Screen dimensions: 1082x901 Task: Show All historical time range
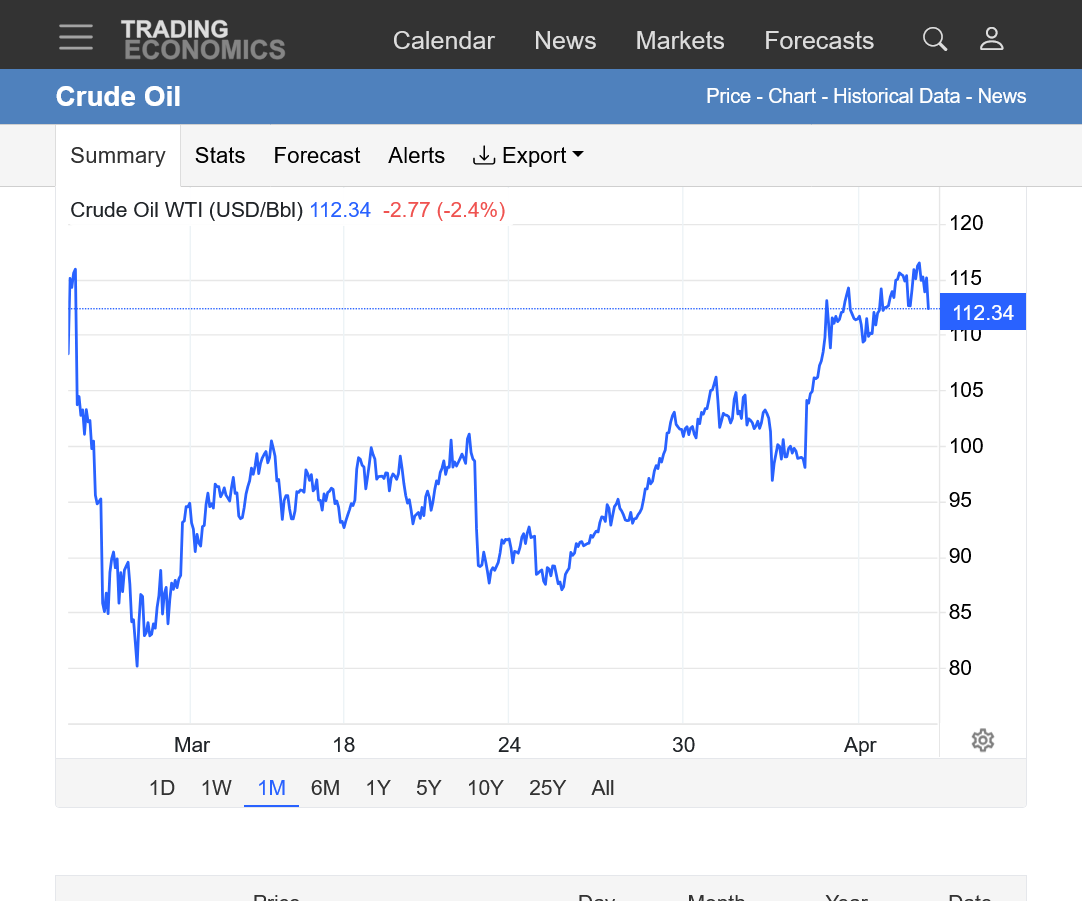click(602, 788)
